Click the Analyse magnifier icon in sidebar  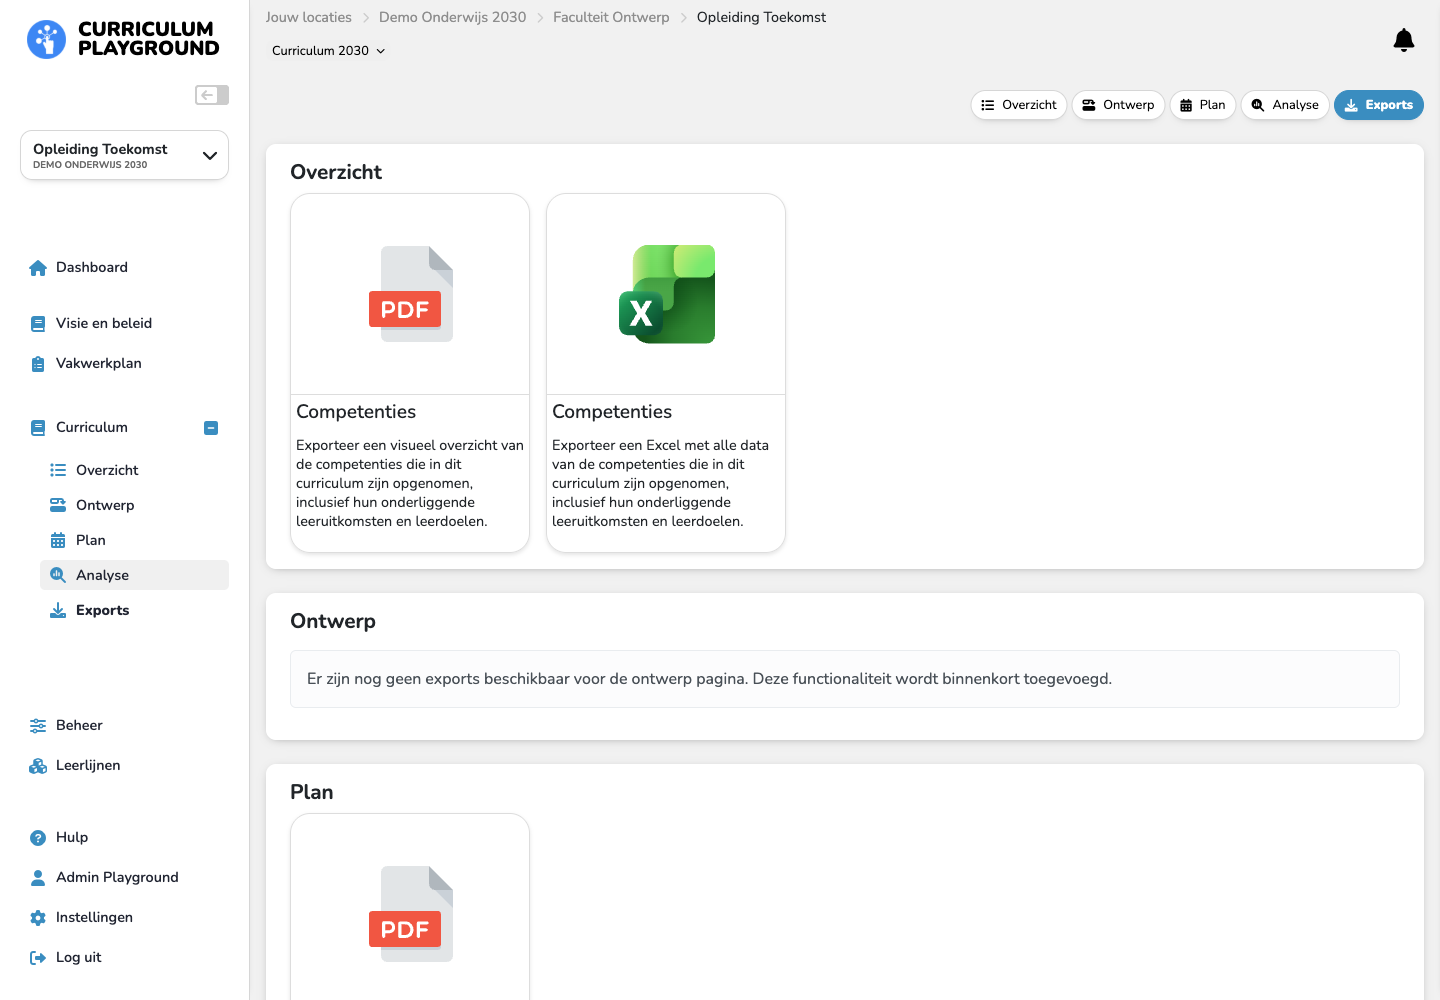(58, 575)
